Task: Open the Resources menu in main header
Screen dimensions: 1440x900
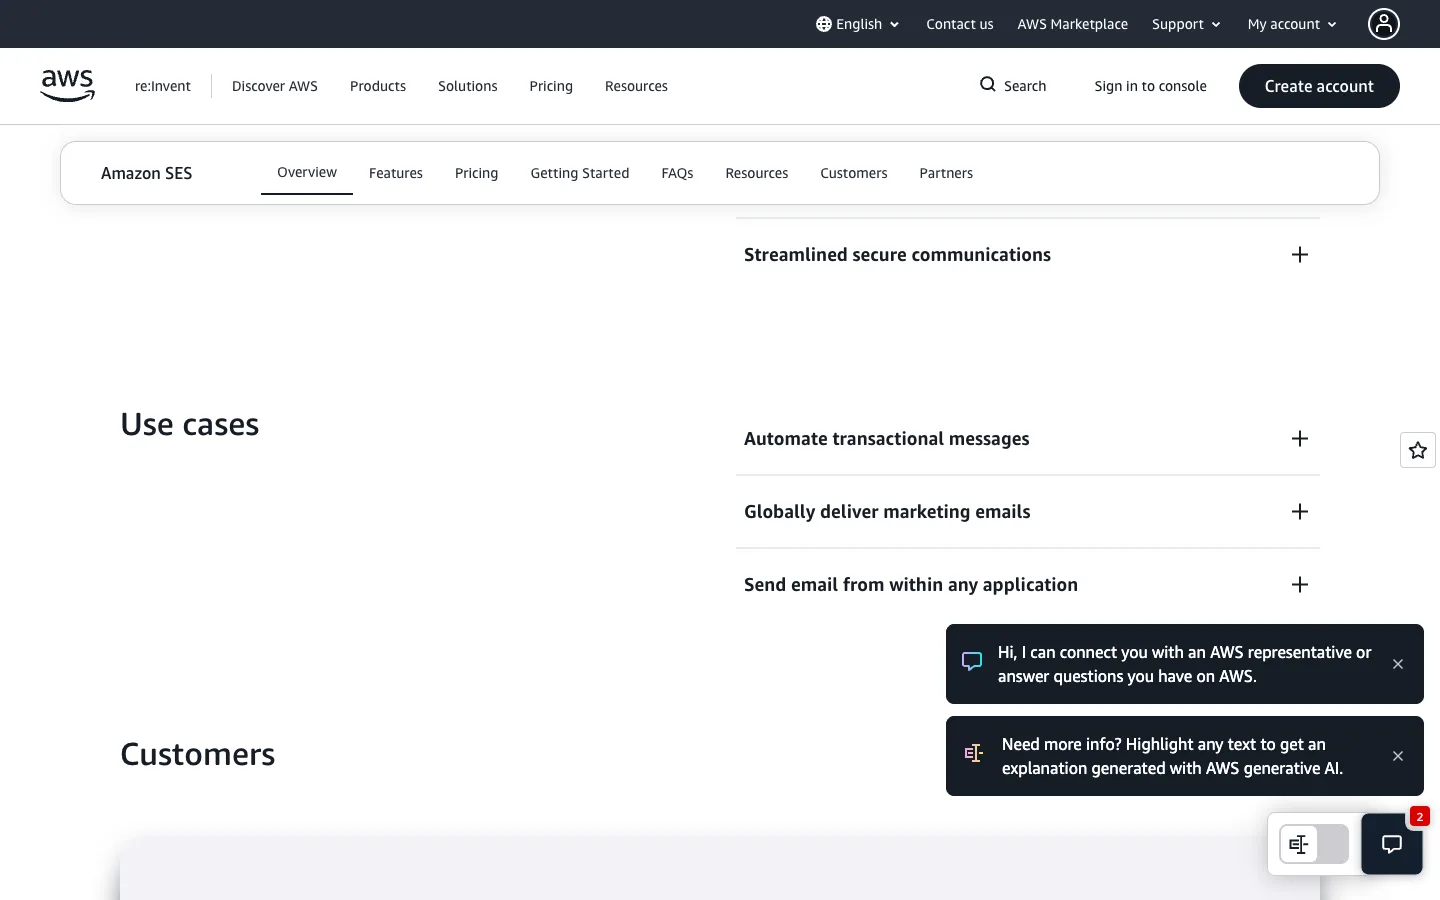Action: [636, 86]
